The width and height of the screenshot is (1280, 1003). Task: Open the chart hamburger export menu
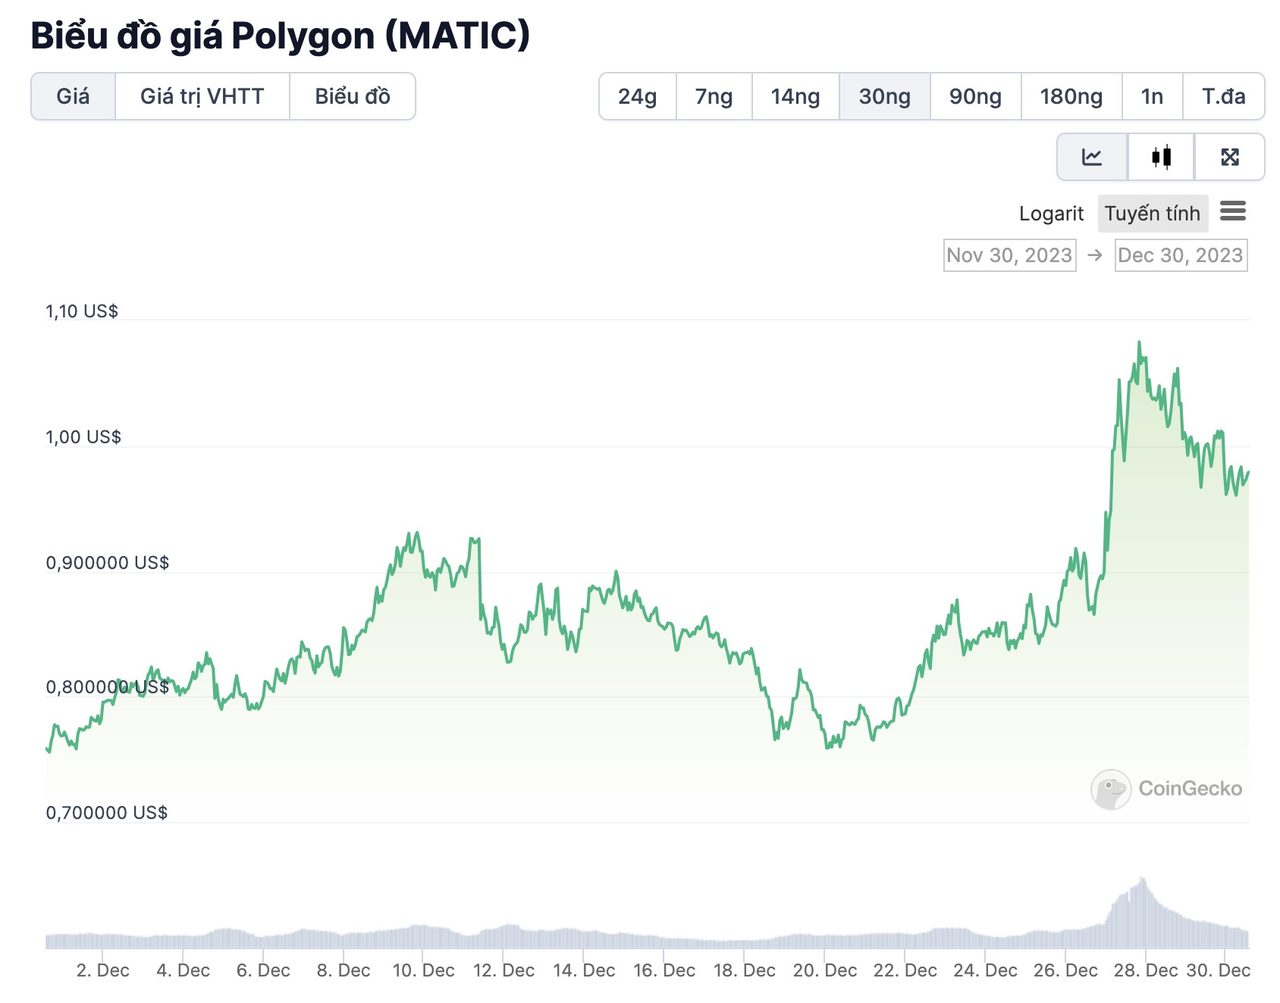point(1233,211)
